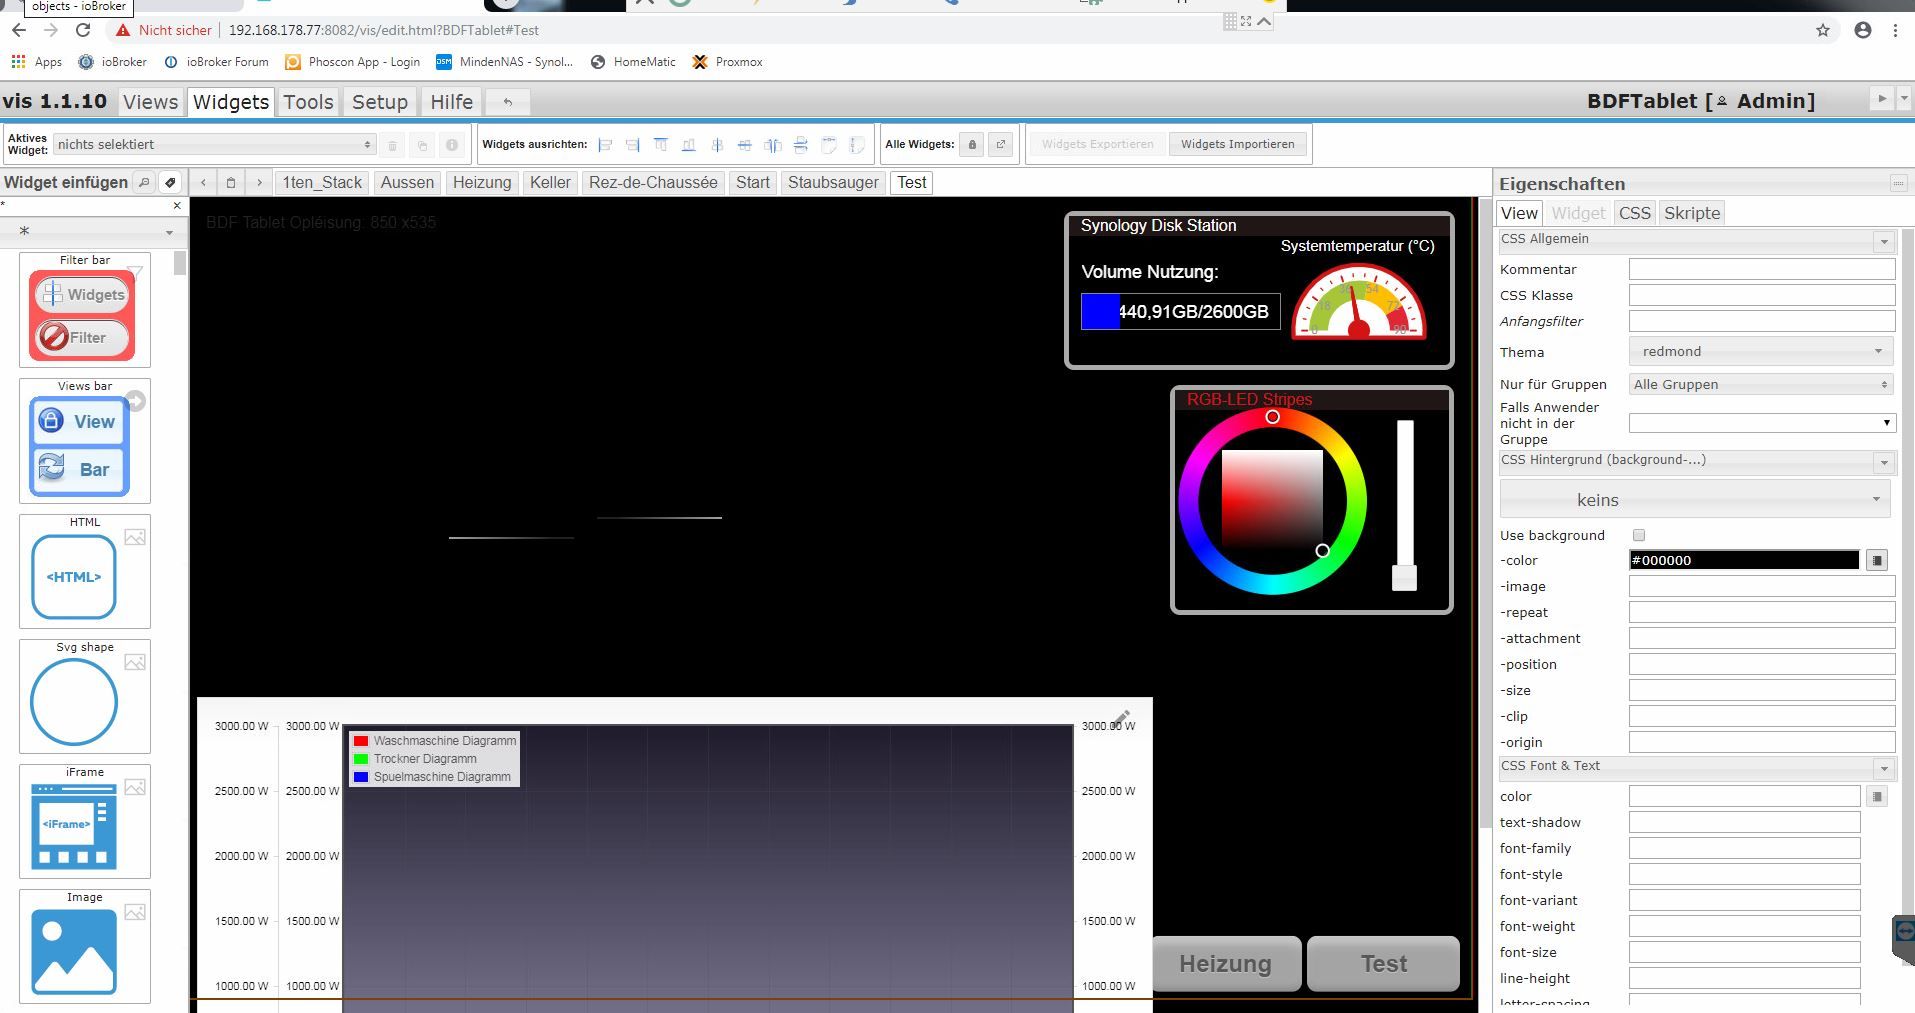Screen dimensions: 1915x1013
Task: Align widgets to bottom edge icon
Action: [x=689, y=145]
